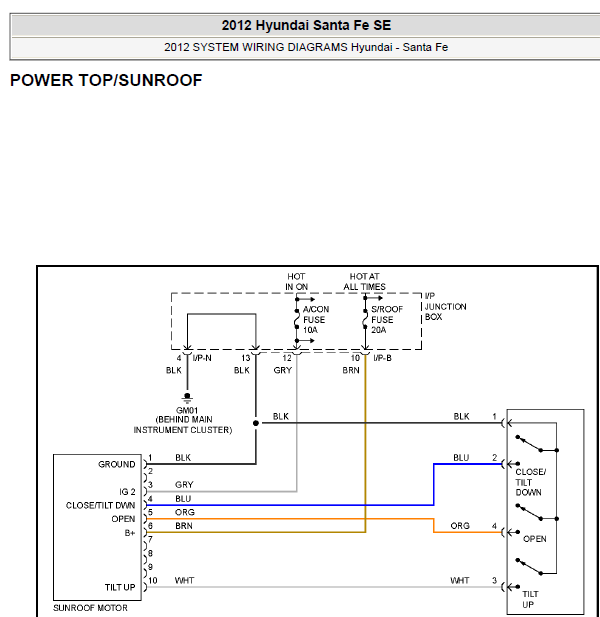Click the 'WHT' label at switch pin 3

(460, 581)
